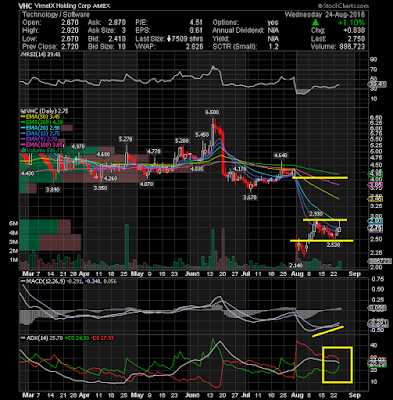Click the Last Size 7509 shrs value
This screenshot has width=393, height=400.
pyautogui.click(x=185, y=39)
